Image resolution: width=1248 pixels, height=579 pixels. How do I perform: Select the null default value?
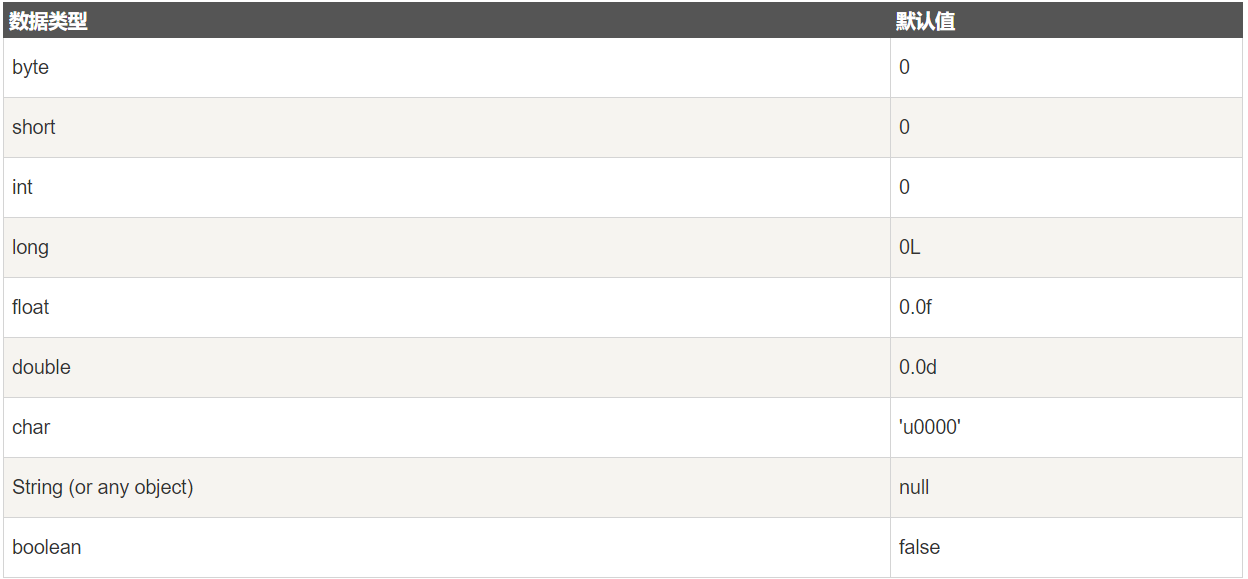pos(914,488)
